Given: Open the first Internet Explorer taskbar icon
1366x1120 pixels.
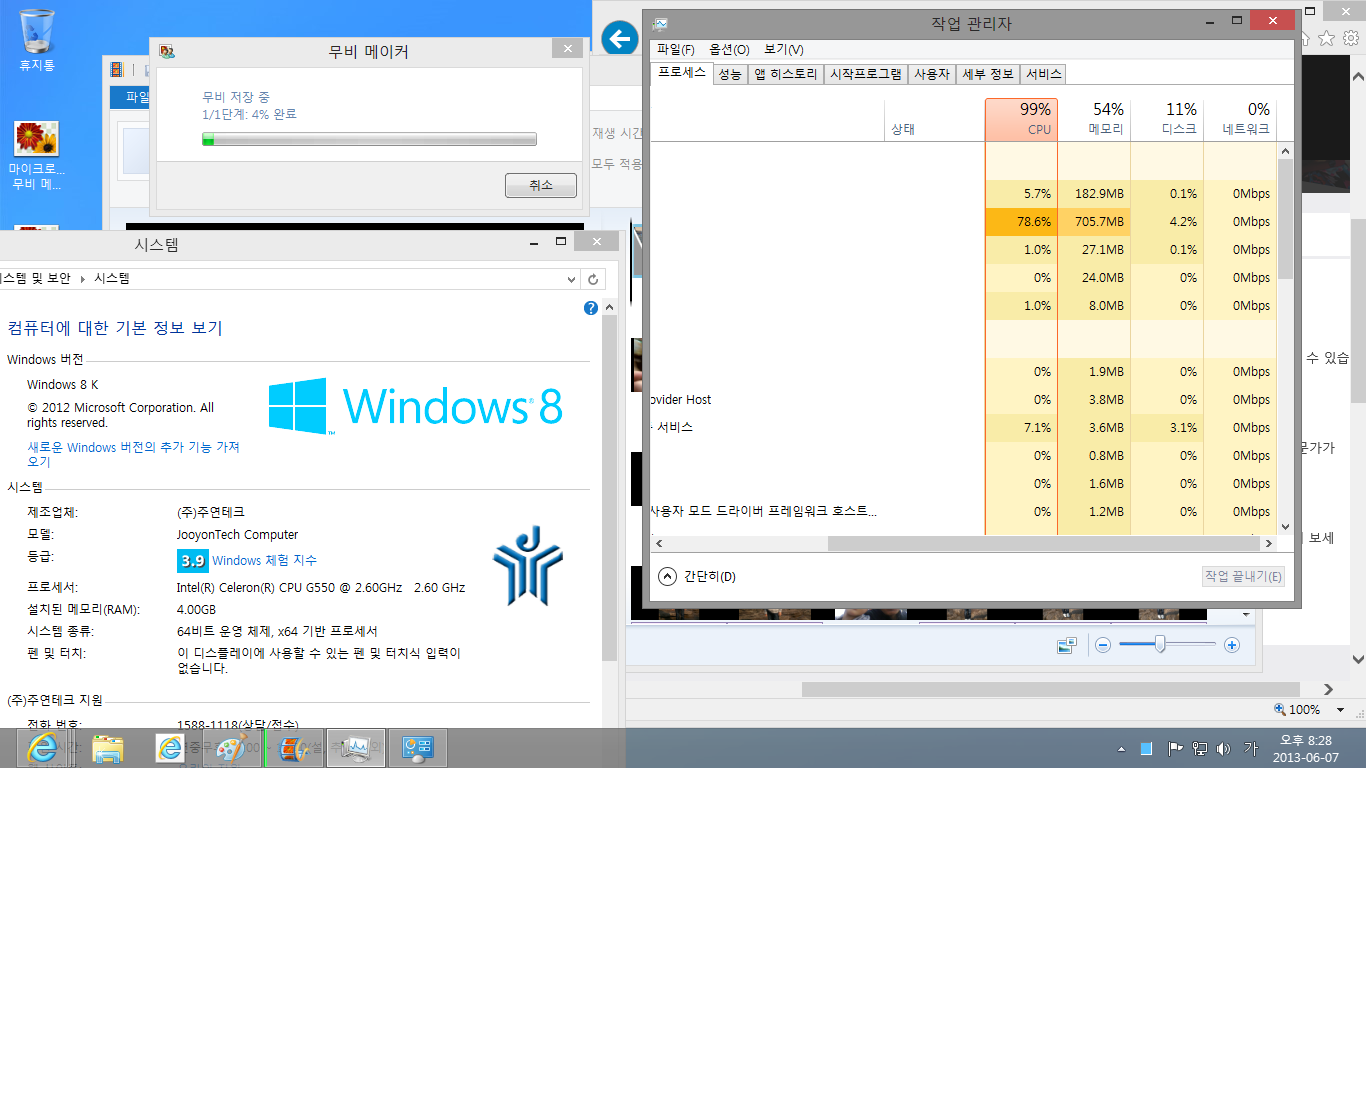Looking at the screenshot, I should tap(43, 748).
